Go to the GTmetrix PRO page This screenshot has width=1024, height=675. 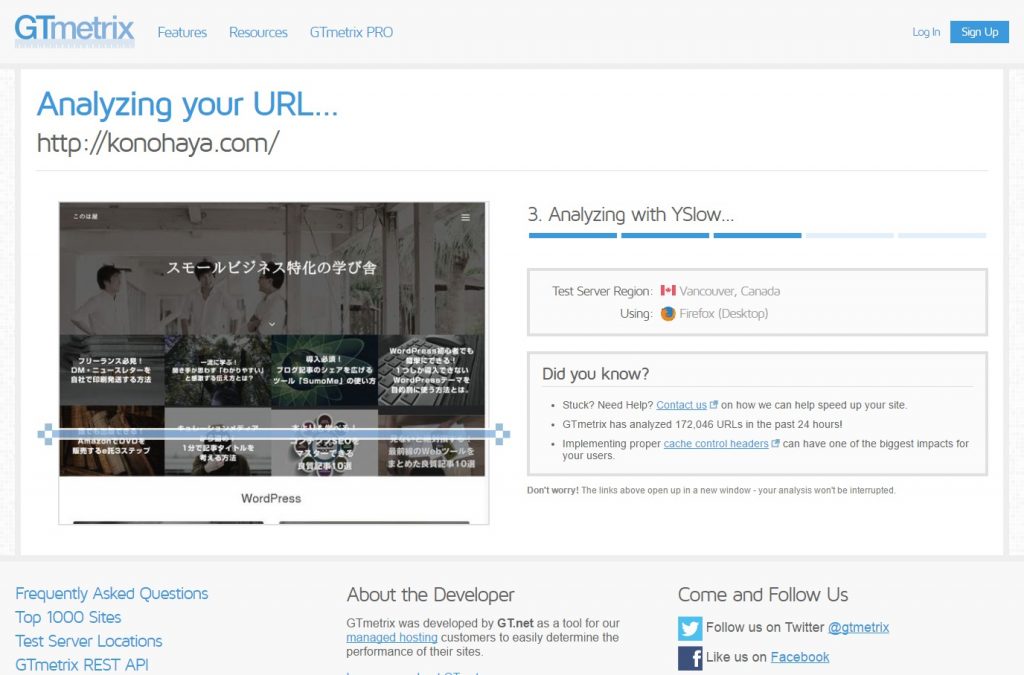351,32
